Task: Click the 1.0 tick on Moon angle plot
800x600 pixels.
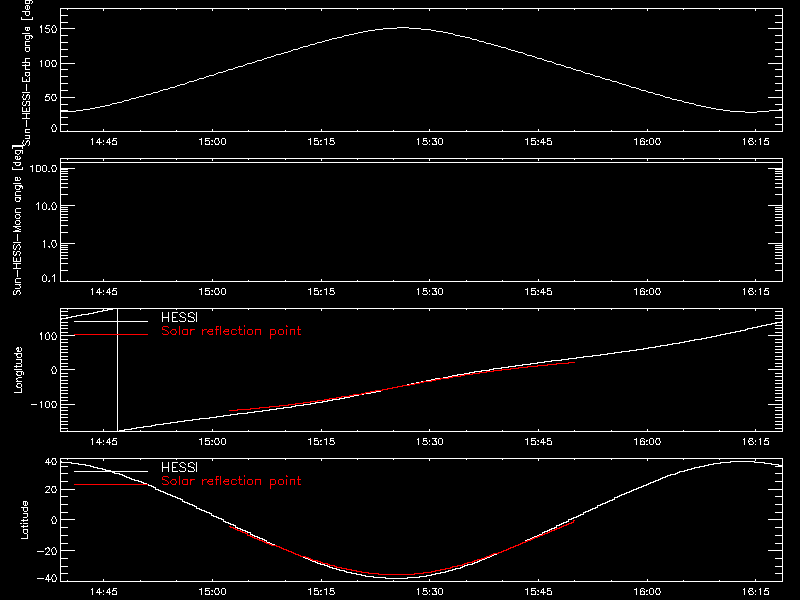Action: pos(49,244)
